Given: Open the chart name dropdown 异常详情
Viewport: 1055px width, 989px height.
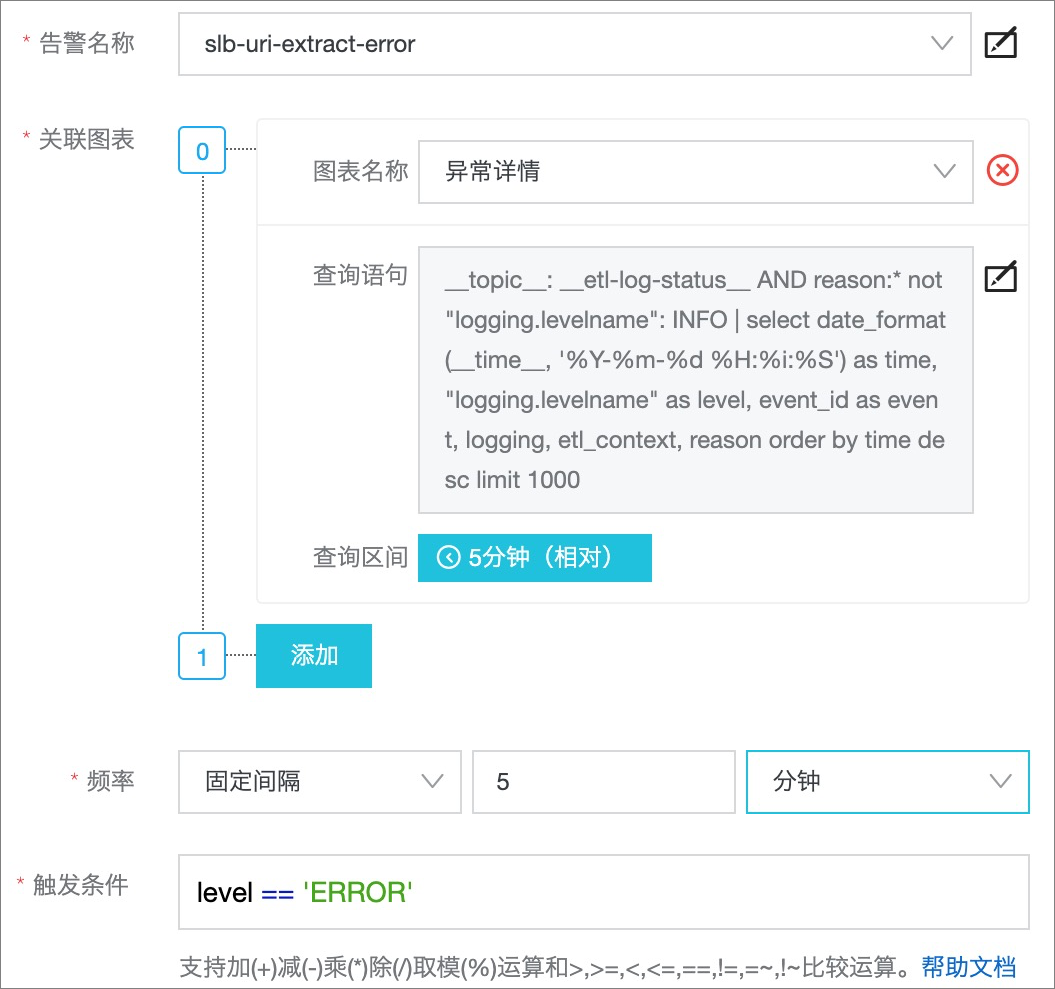Looking at the screenshot, I should [x=696, y=172].
